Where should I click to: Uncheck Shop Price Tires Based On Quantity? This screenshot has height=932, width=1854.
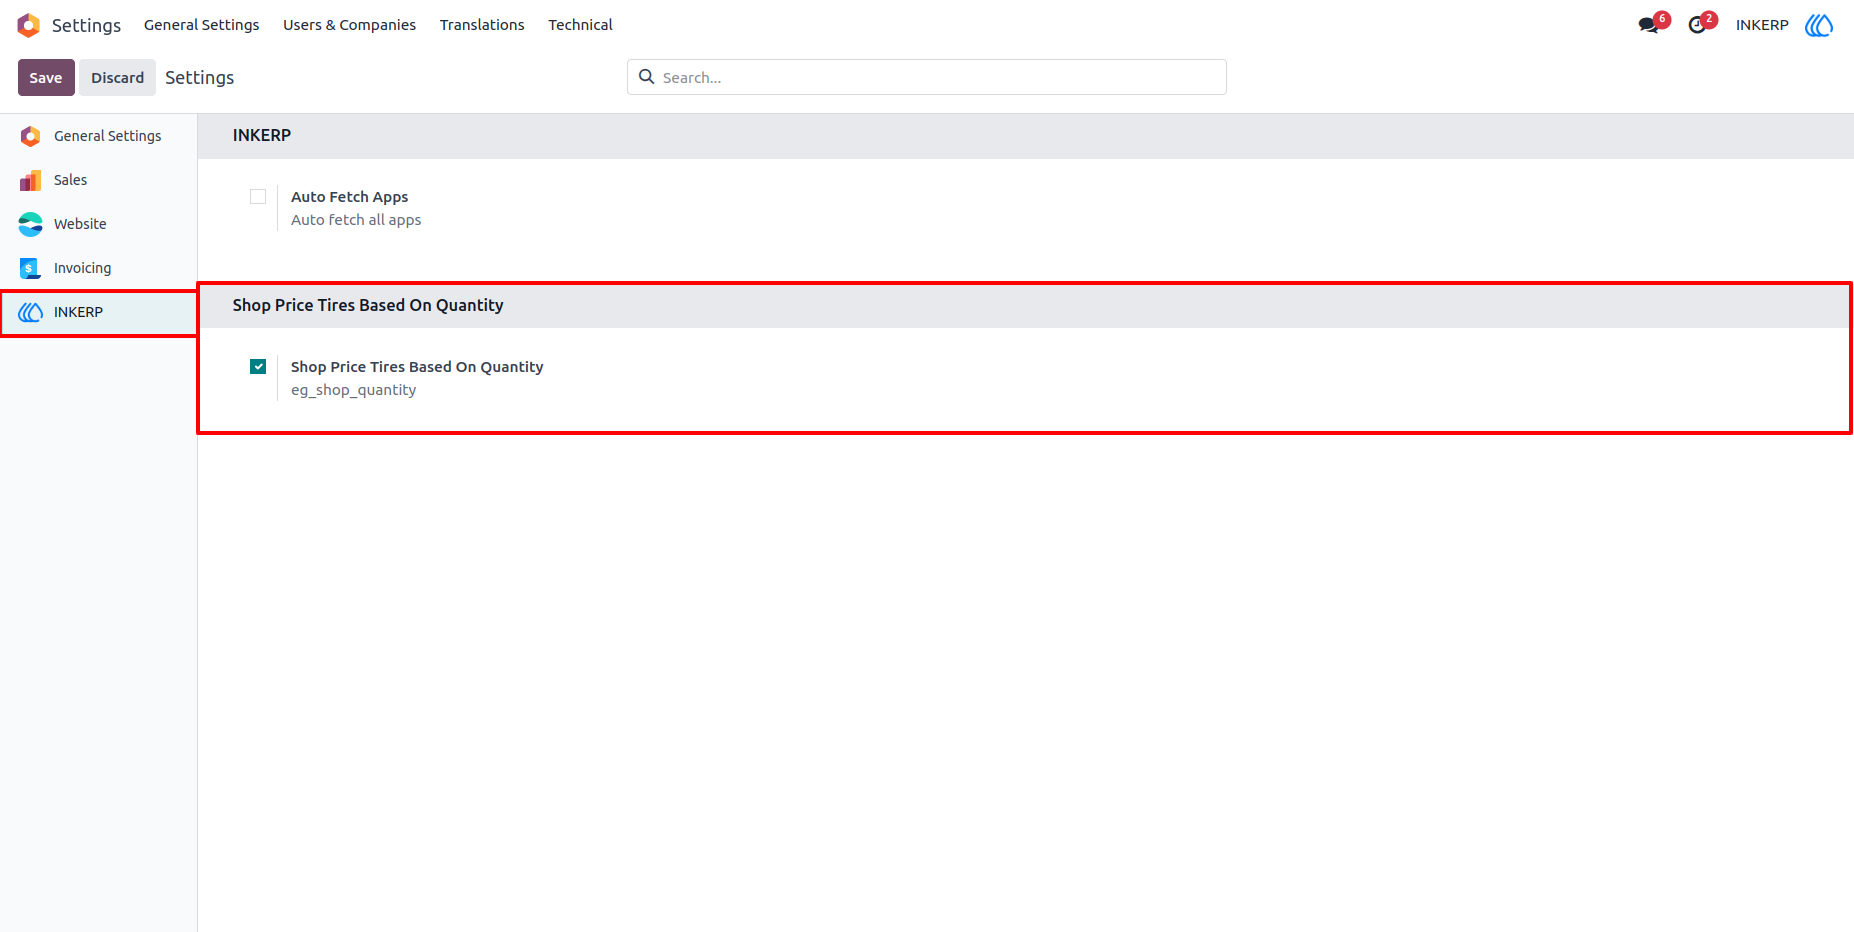258,367
